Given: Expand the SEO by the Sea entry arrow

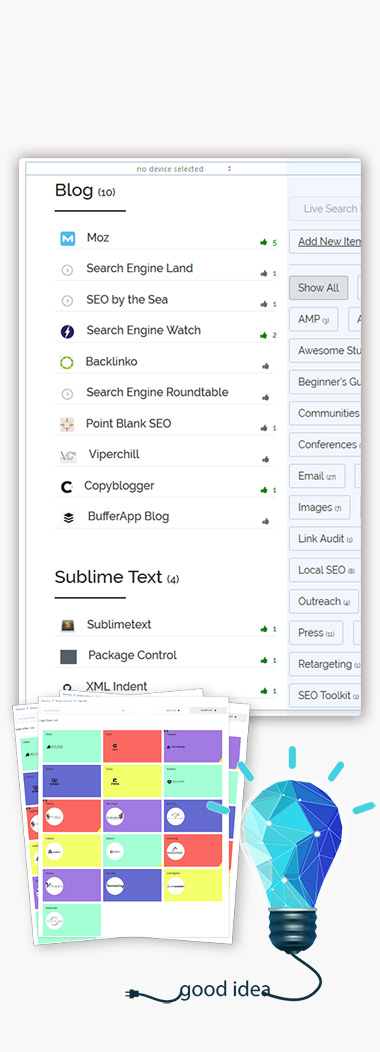Looking at the screenshot, I should click(67, 301).
